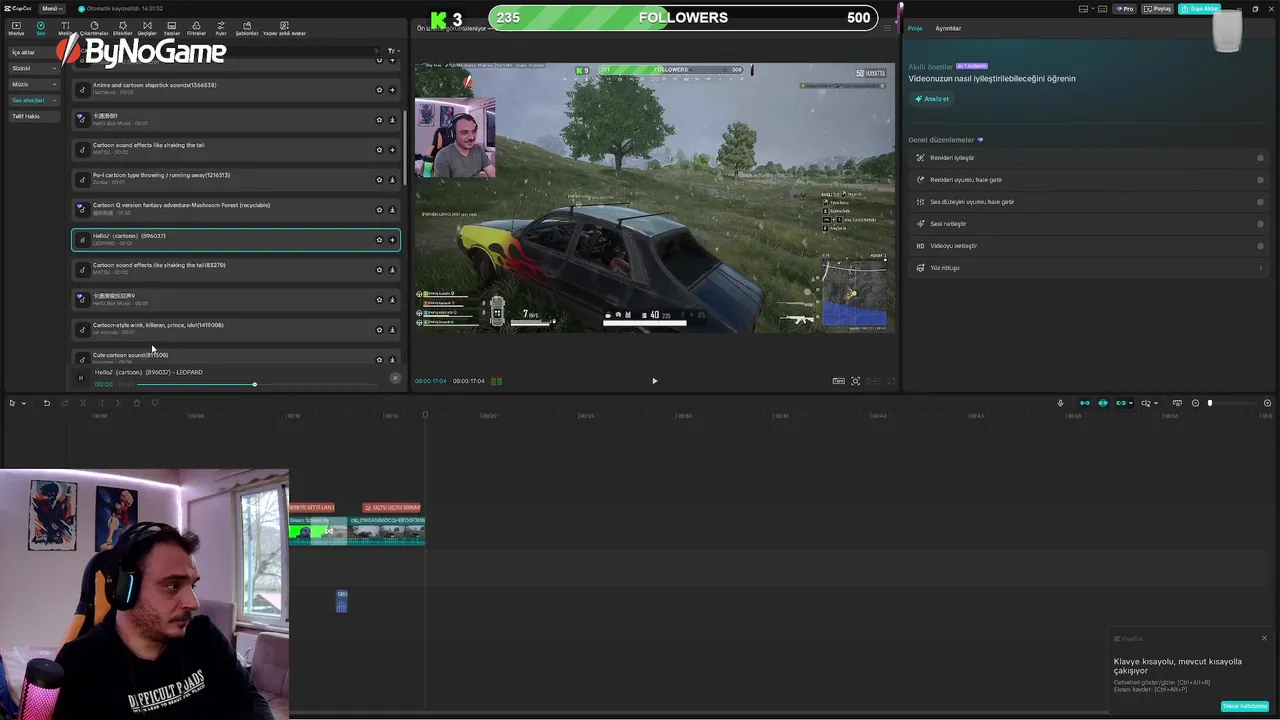Switch to the Ayrıntılar tab
Viewport: 1280px width, 720px height.
[948, 28]
